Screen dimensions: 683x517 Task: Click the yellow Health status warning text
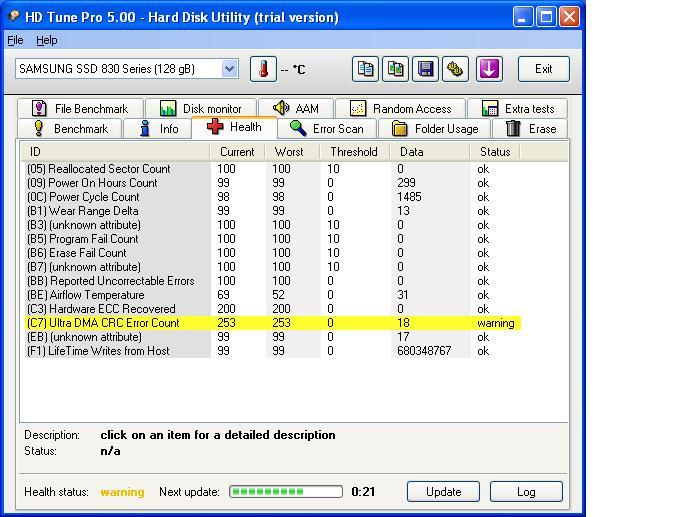tap(122, 492)
